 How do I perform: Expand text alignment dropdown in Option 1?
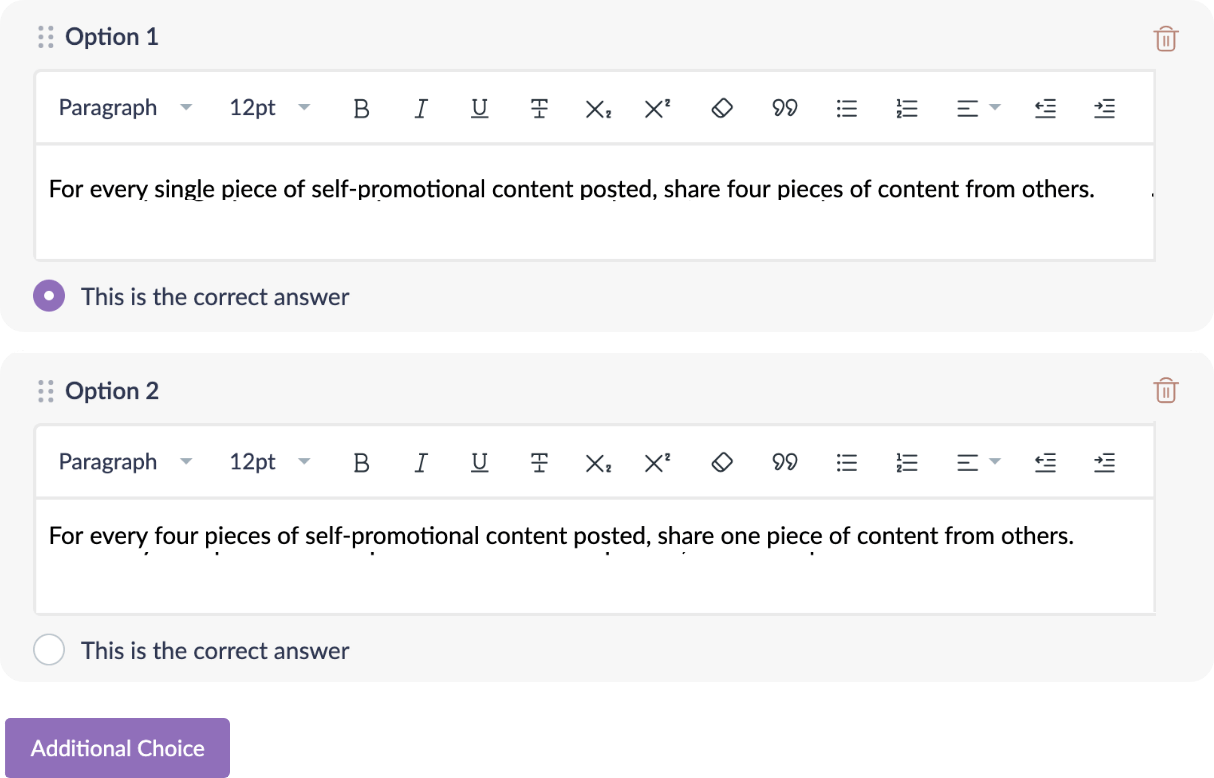978,108
